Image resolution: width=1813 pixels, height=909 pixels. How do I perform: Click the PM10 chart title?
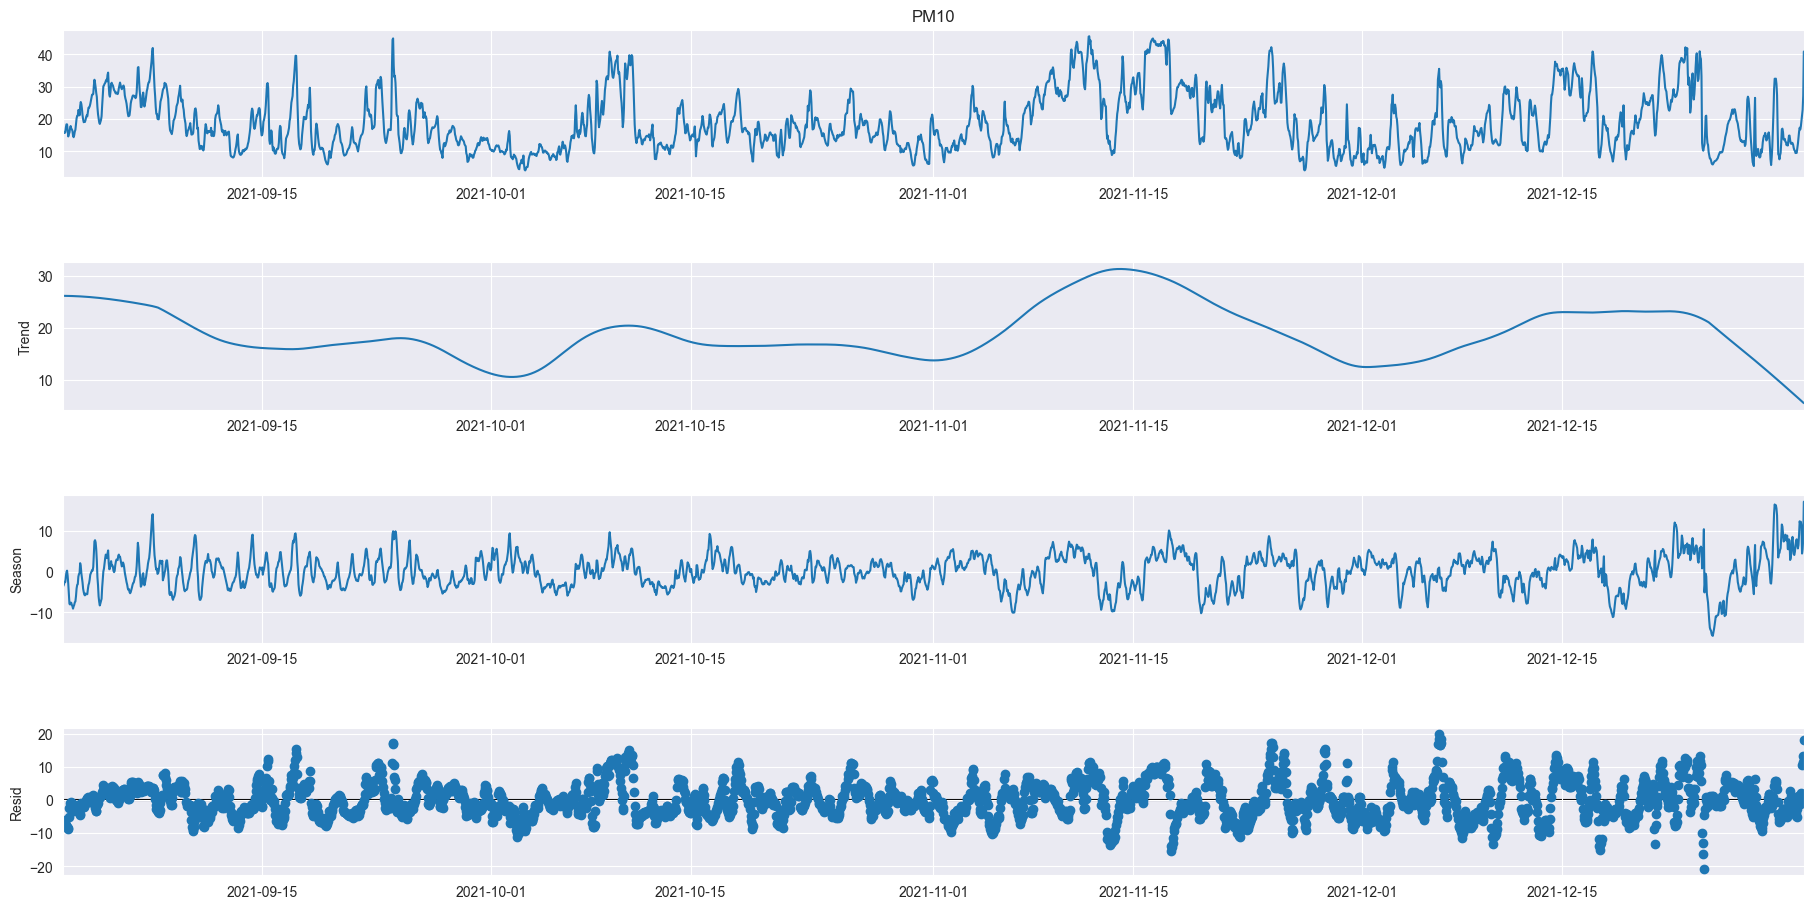pos(933,16)
